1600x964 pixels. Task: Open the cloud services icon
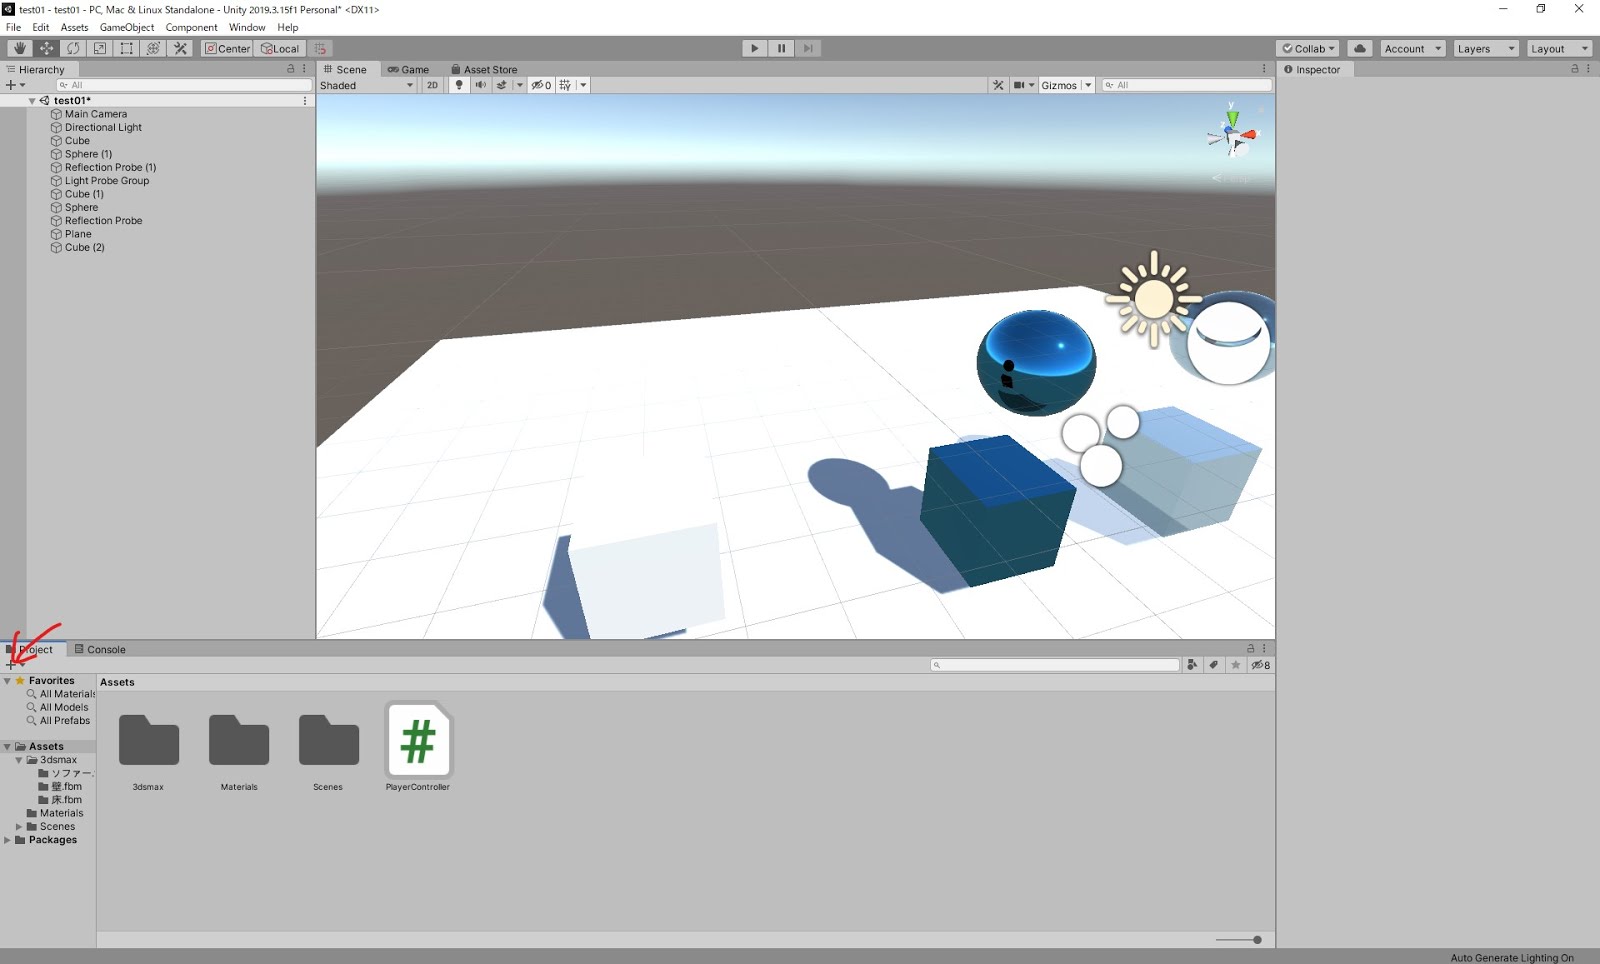(1360, 48)
